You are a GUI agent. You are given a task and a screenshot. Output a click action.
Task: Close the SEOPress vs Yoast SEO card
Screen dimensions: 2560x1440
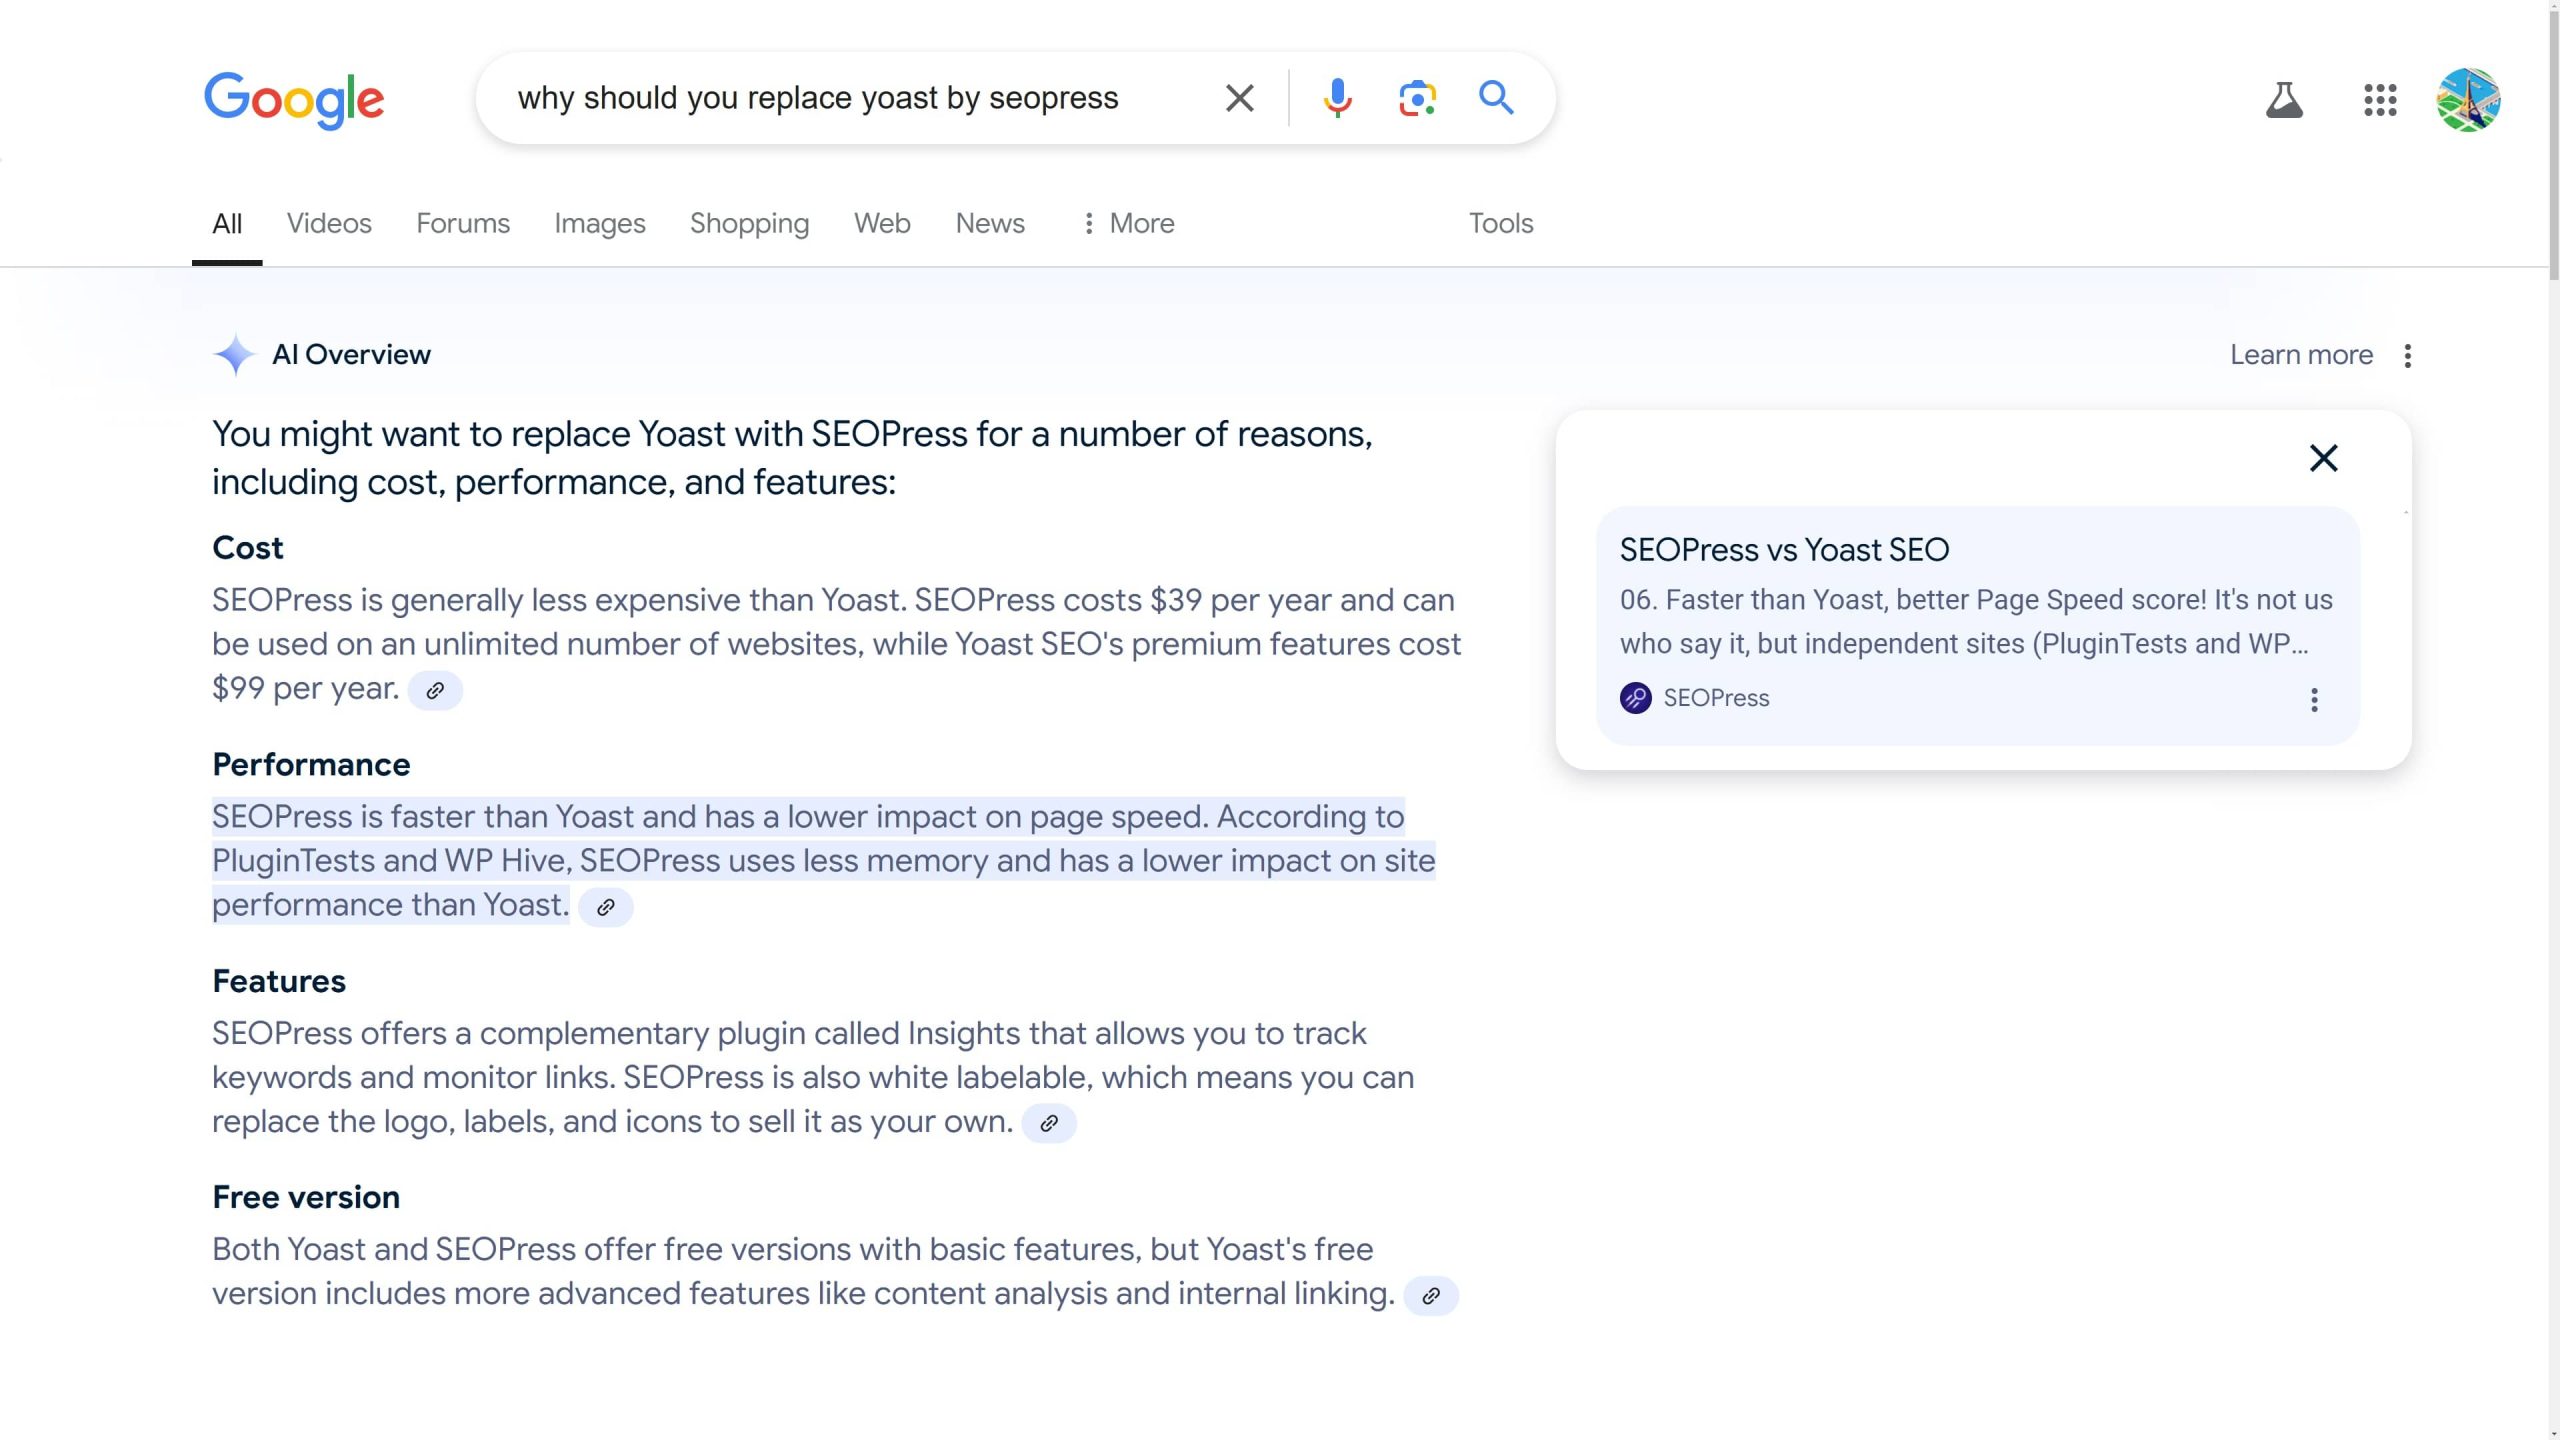[2323, 459]
